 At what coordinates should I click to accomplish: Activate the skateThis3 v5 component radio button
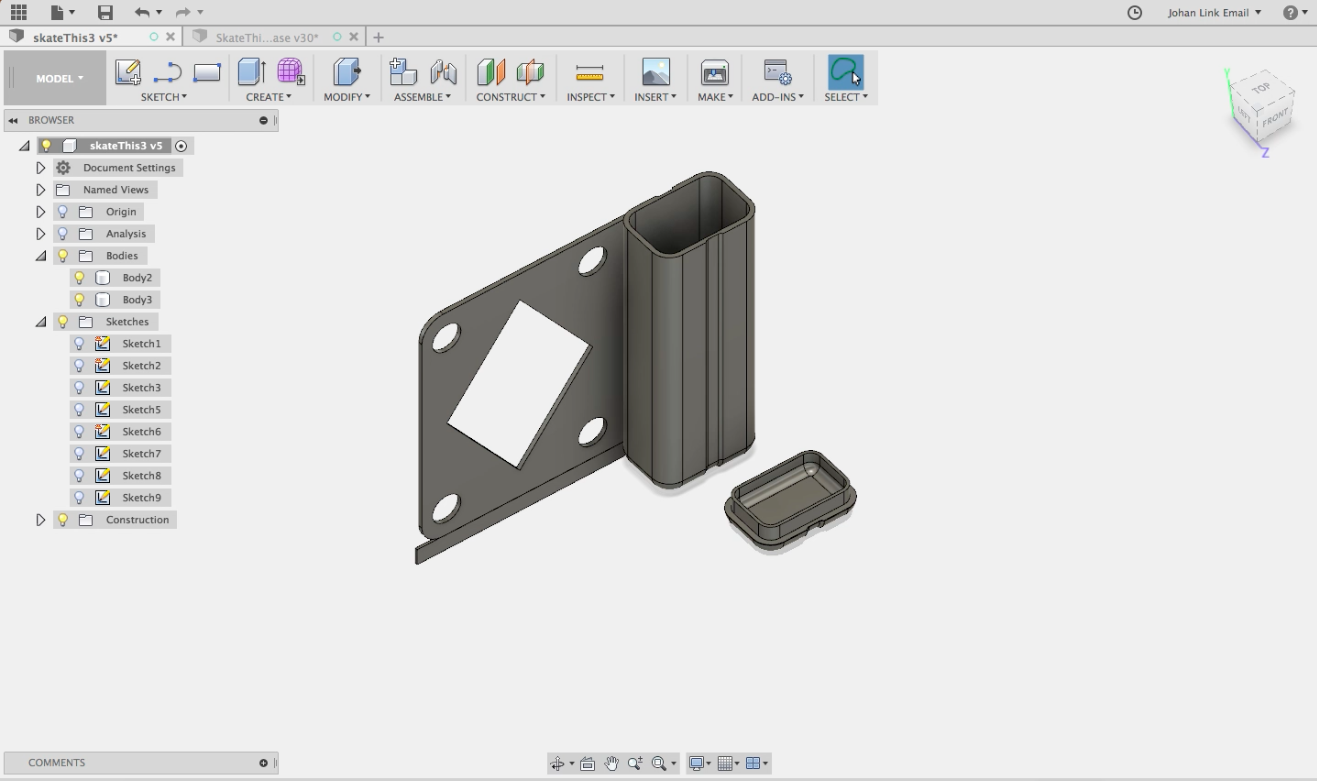[x=181, y=146]
